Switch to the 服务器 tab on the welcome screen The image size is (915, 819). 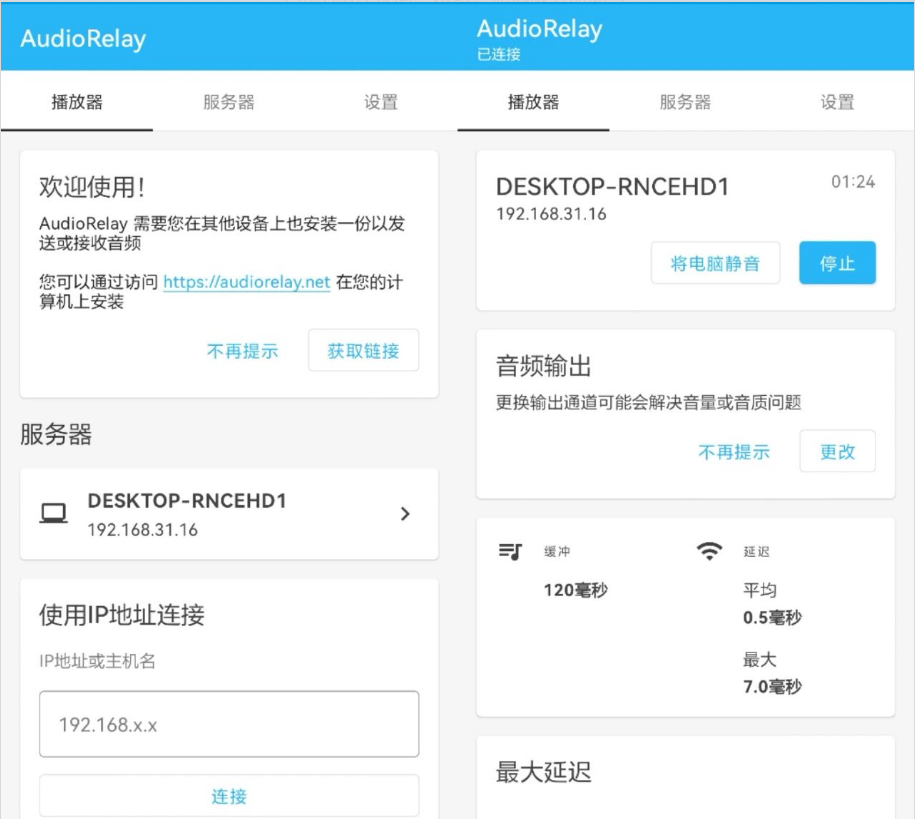(x=229, y=102)
